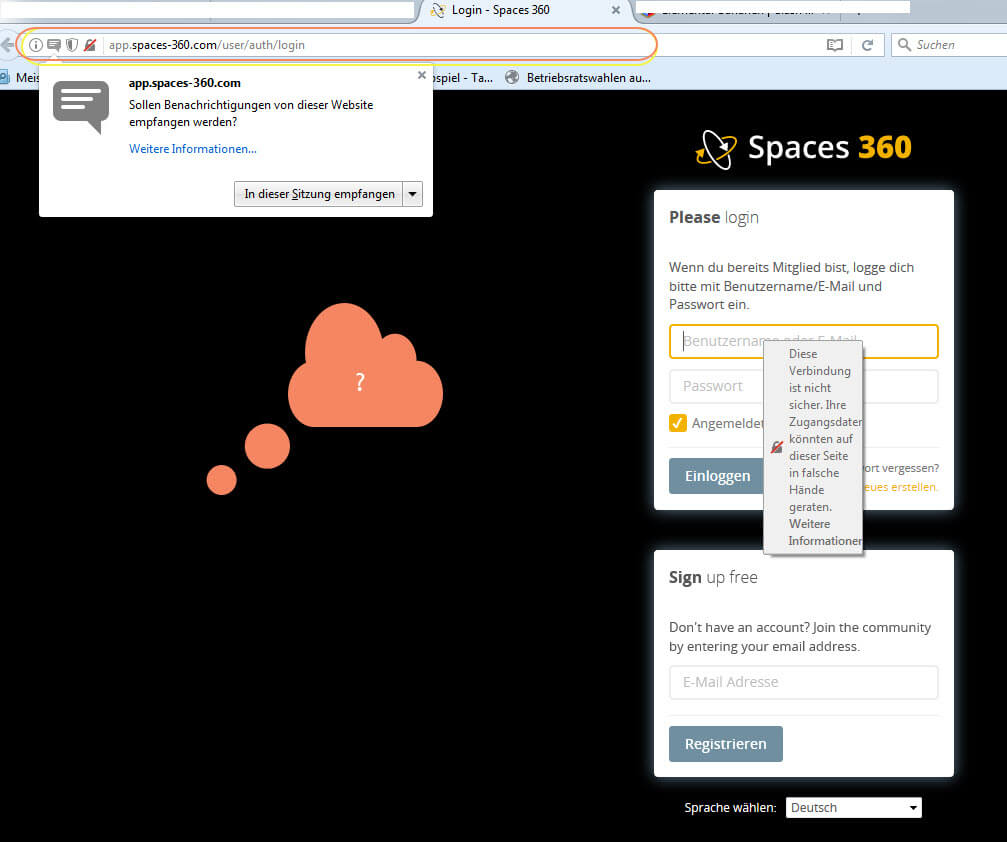Expand arrow next to 'In dieser Sitzung empfangen'
Screen dimensions: 1007x842
click(x=413, y=194)
